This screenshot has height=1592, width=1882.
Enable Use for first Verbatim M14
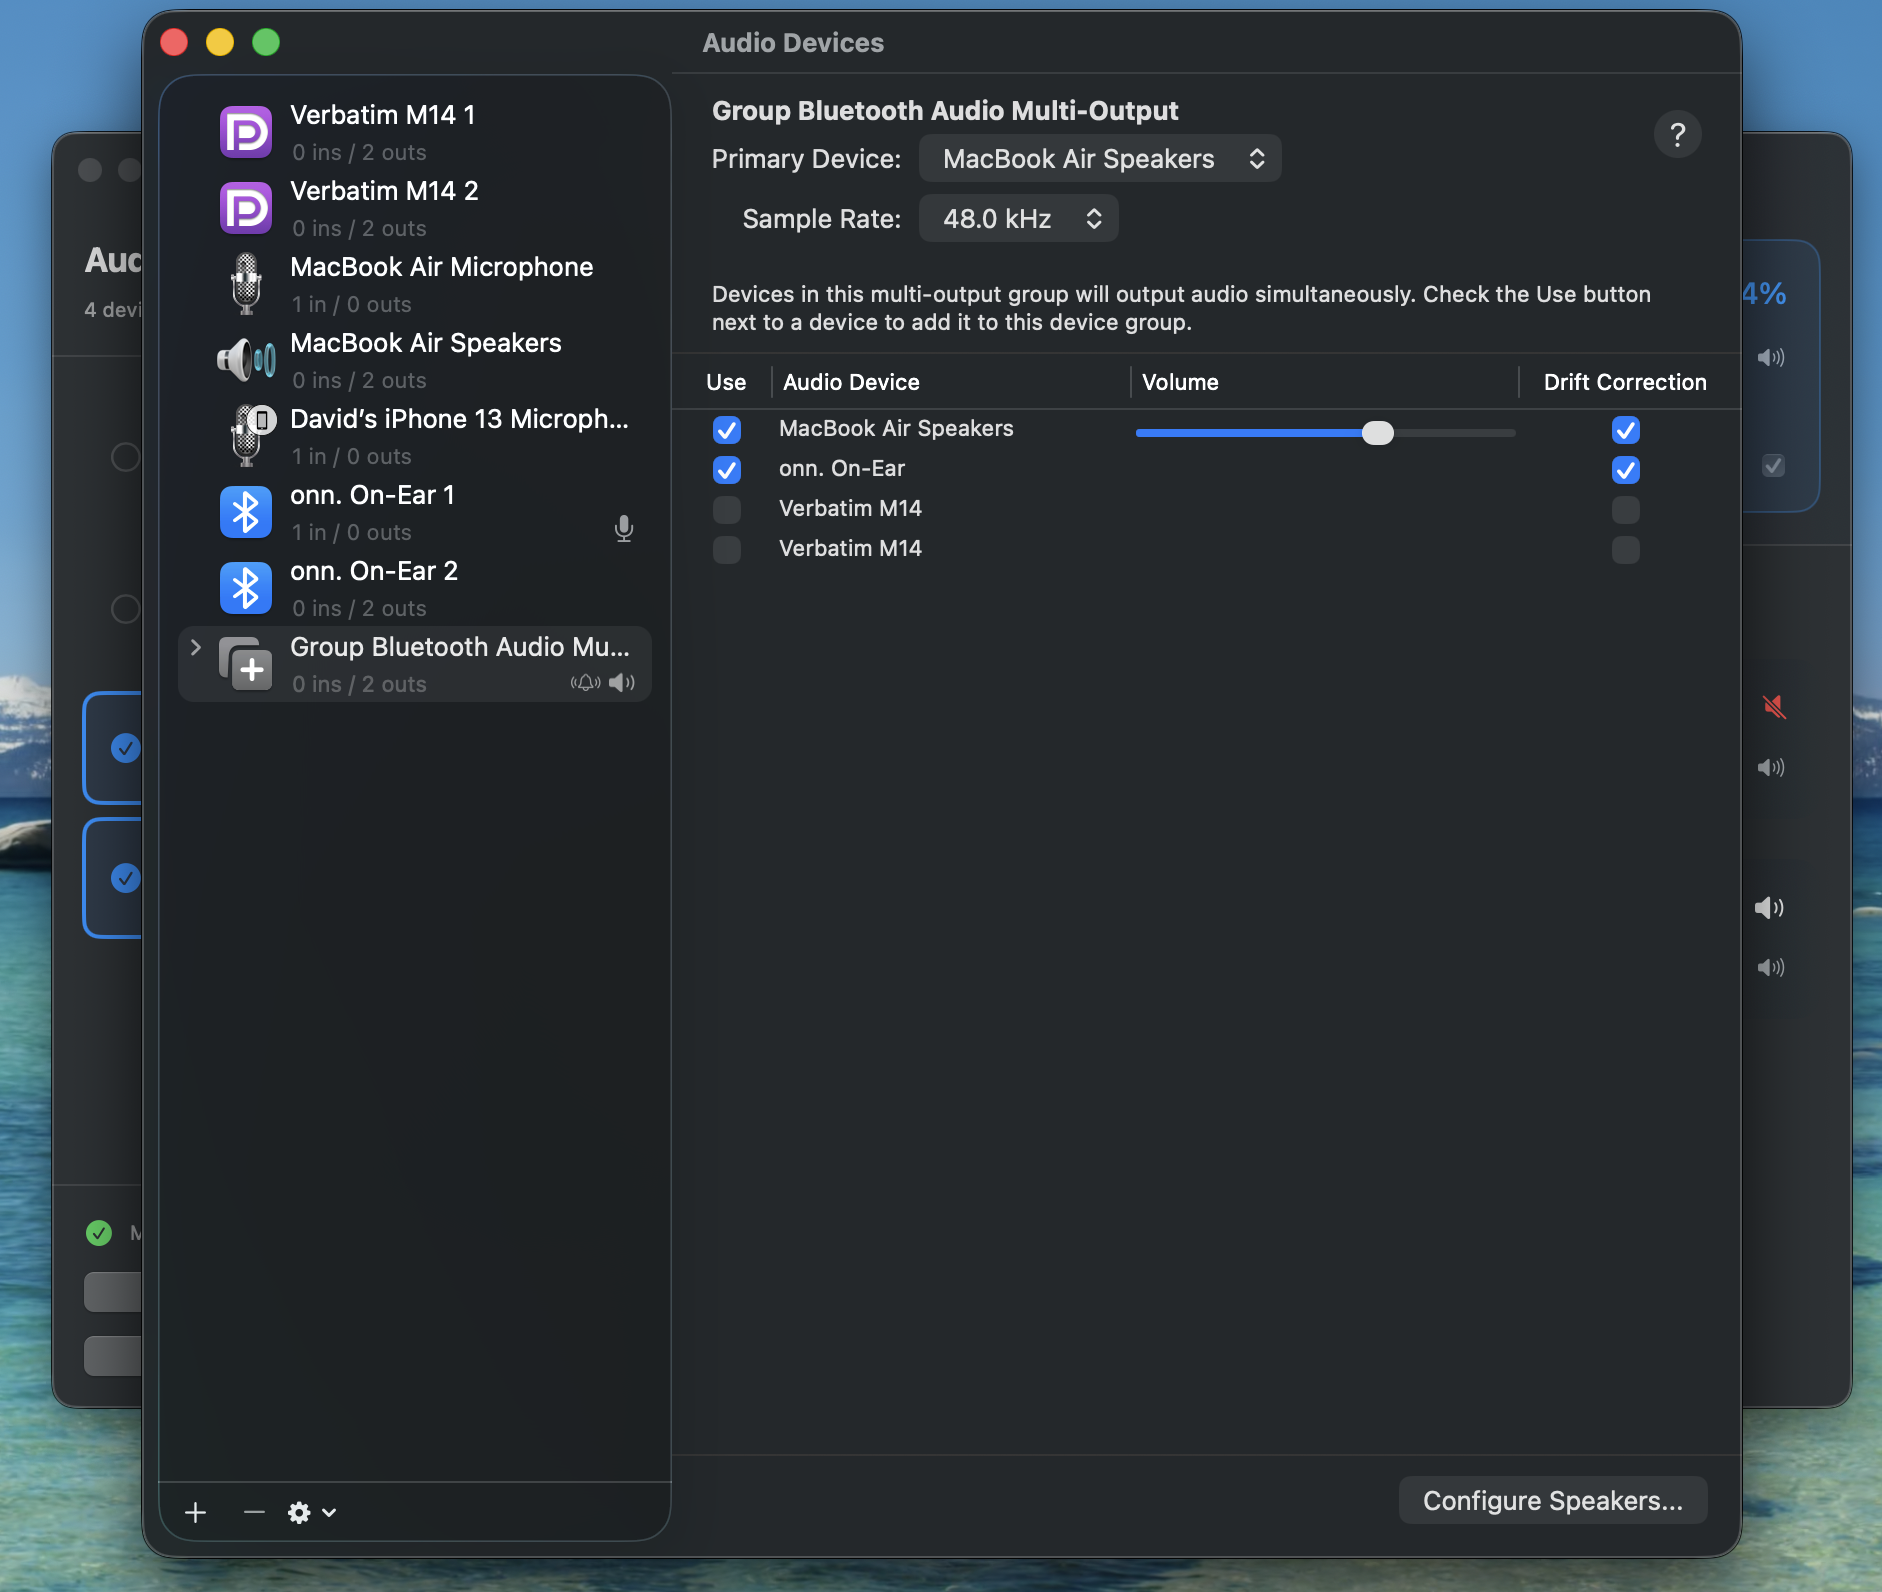tap(727, 510)
